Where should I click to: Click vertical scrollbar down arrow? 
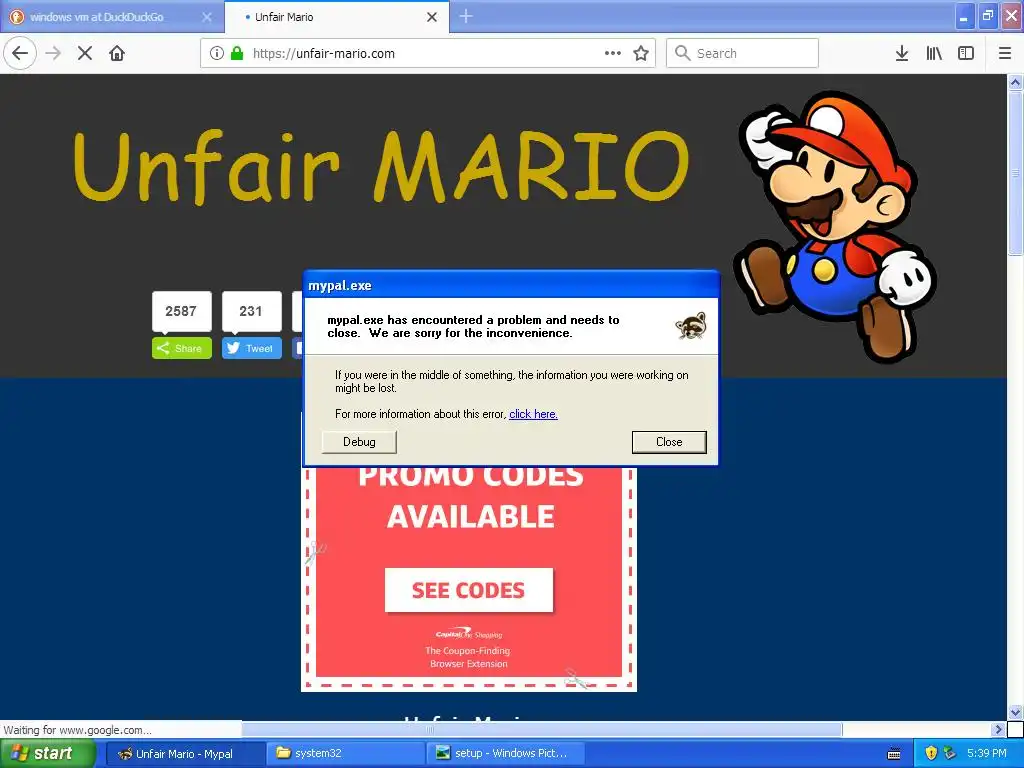[x=1015, y=712]
